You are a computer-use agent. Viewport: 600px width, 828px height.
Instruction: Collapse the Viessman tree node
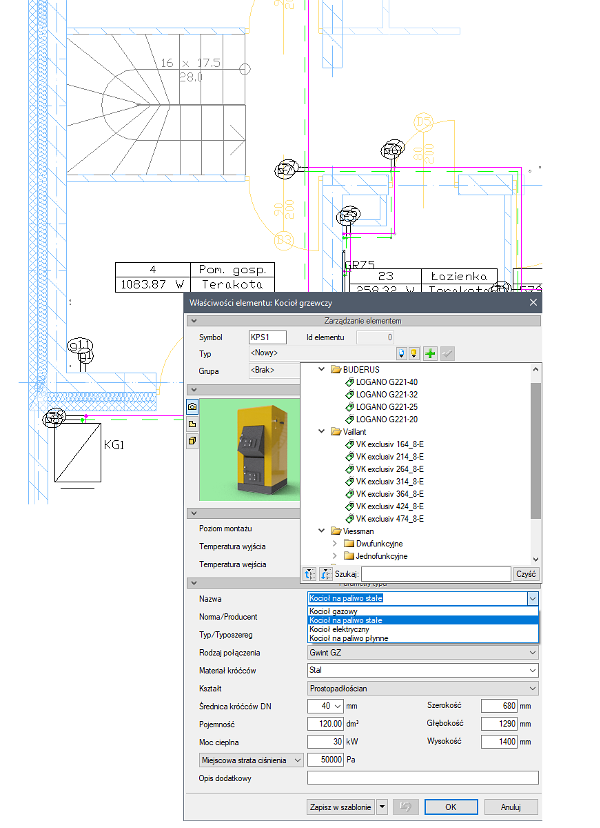point(321,531)
